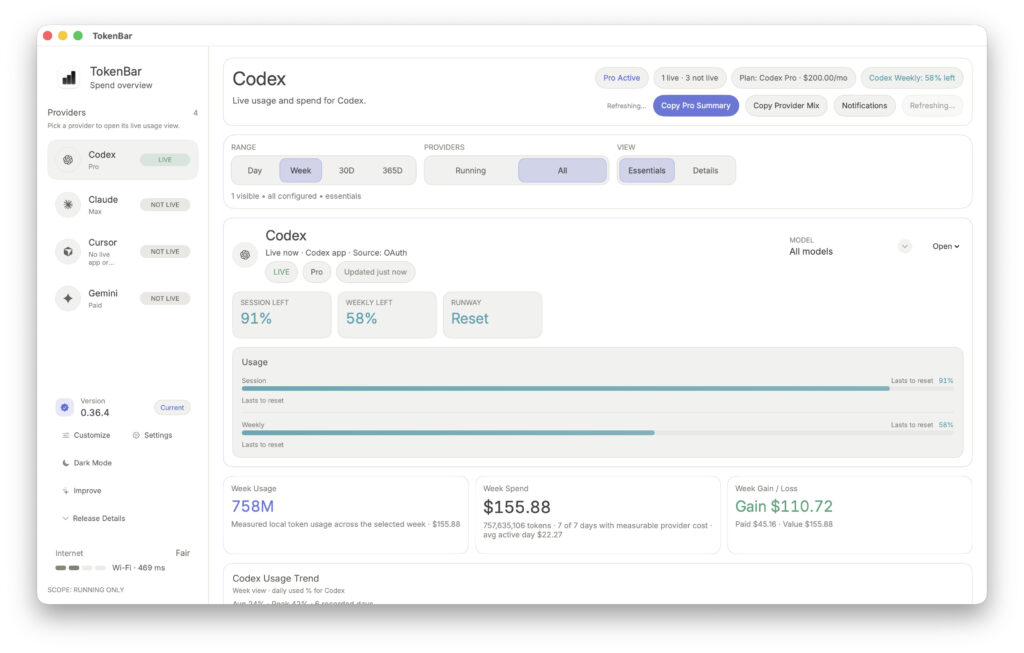Click the blue version checkmark icon
Viewport: 1024px width, 653px height.
[x=65, y=407]
